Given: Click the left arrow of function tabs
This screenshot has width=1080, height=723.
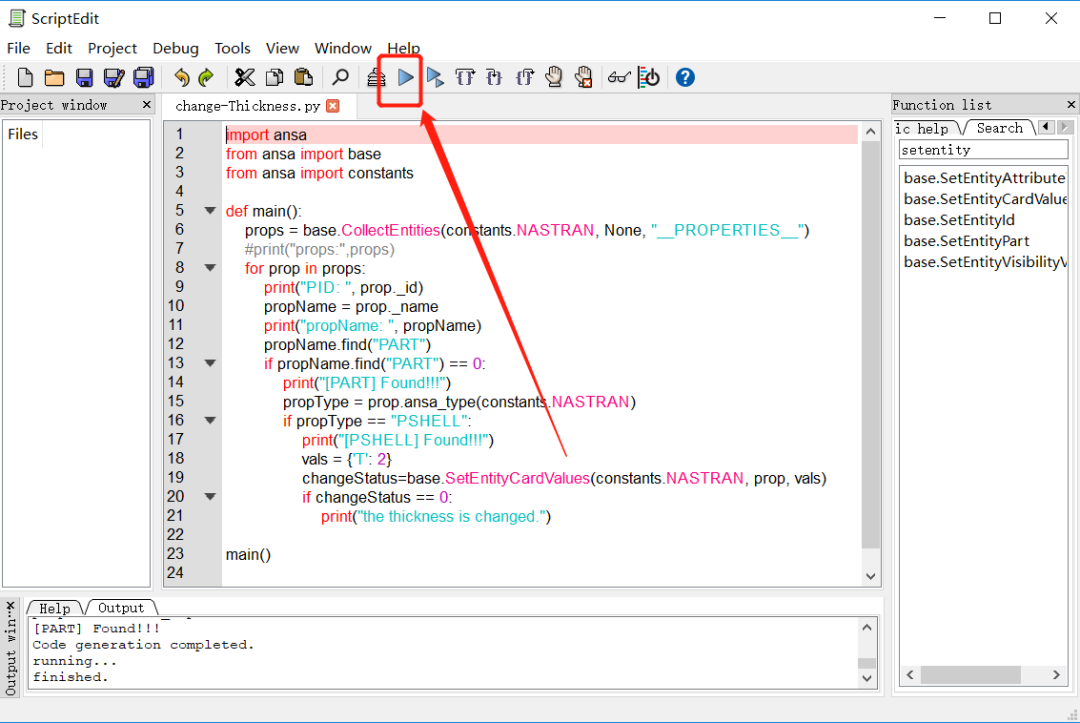Looking at the screenshot, I should coord(1046,127).
